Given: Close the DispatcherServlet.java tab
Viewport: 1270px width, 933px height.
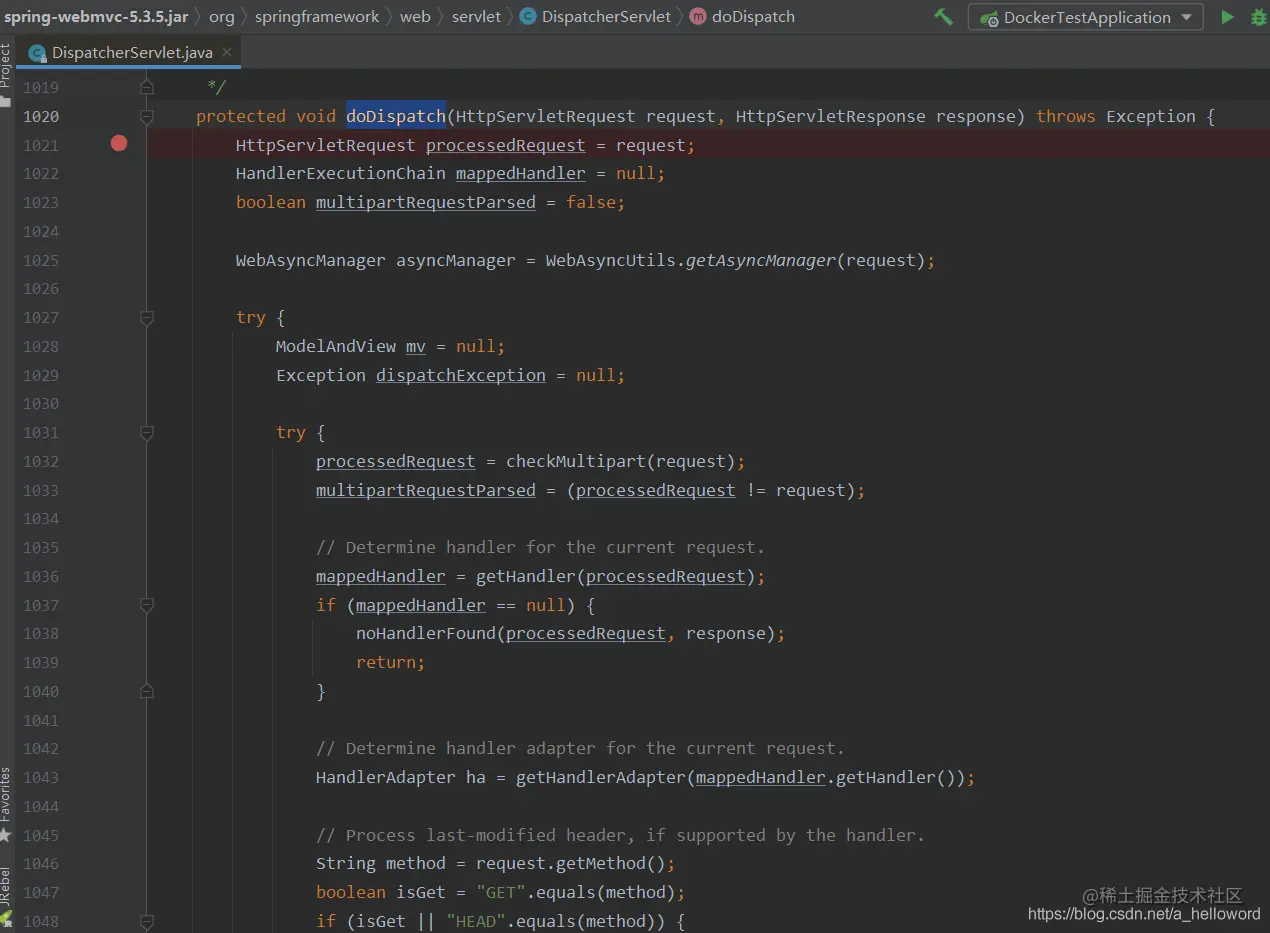Looking at the screenshot, I should (227, 52).
